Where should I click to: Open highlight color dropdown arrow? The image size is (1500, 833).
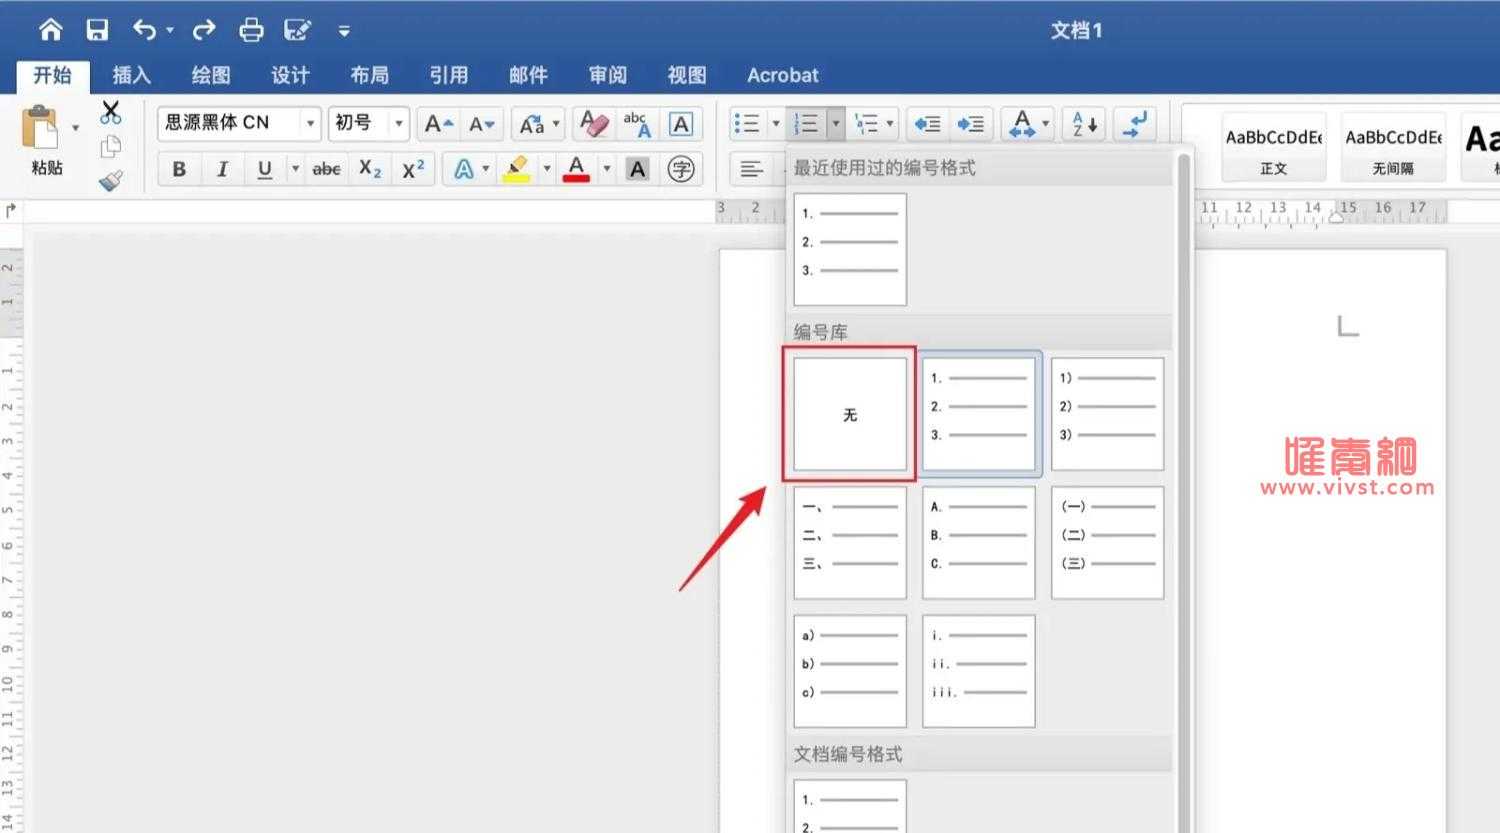[547, 169]
